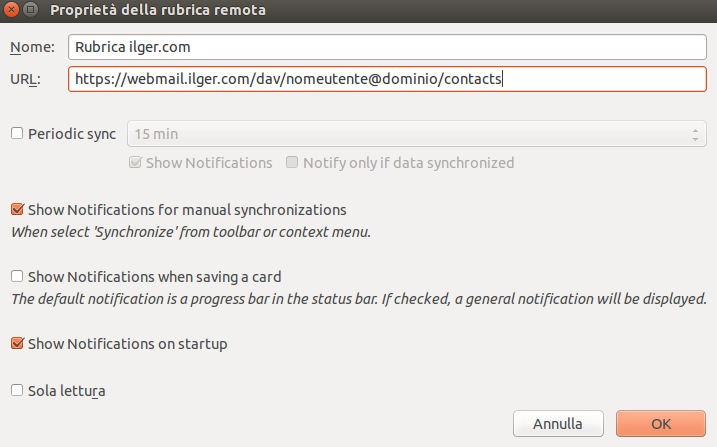Confirm settings with the OK button

661,424
